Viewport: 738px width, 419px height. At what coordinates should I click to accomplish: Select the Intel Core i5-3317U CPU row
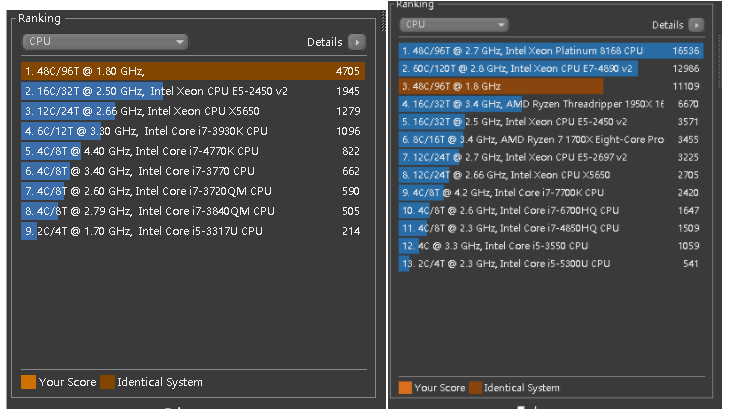tap(193, 231)
